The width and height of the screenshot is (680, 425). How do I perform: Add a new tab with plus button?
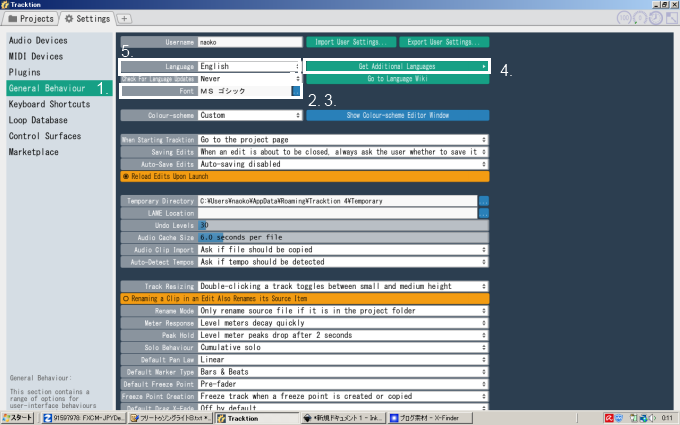[x=124, y=18]
